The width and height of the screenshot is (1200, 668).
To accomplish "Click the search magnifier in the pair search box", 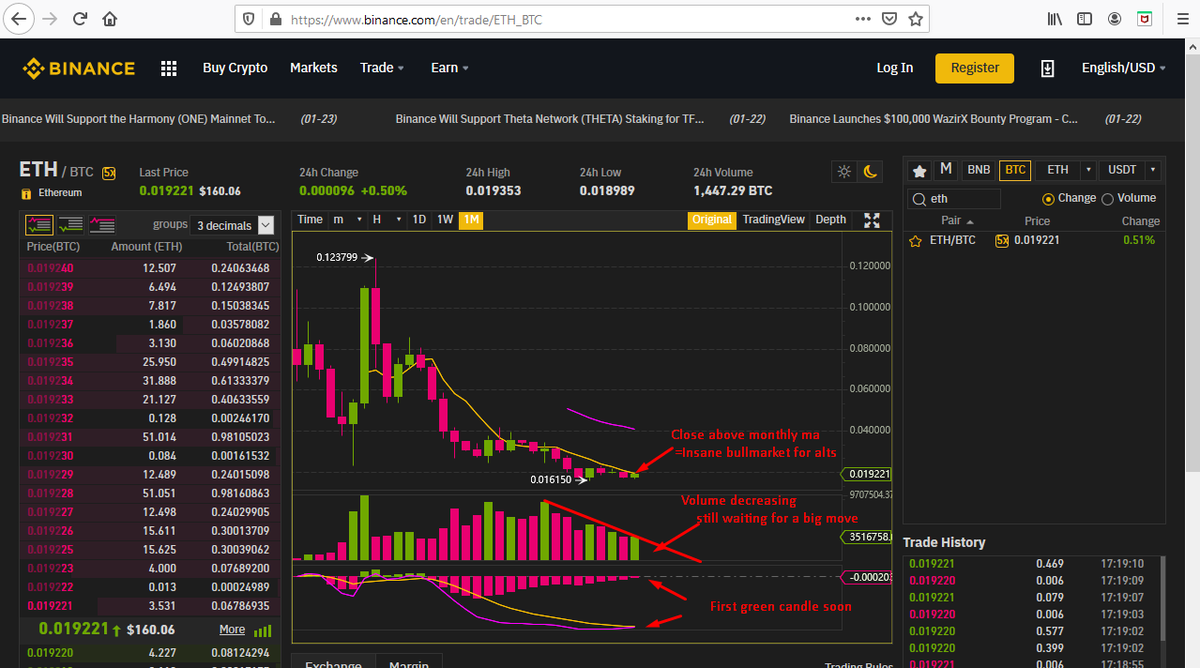I will coord(919,198).
